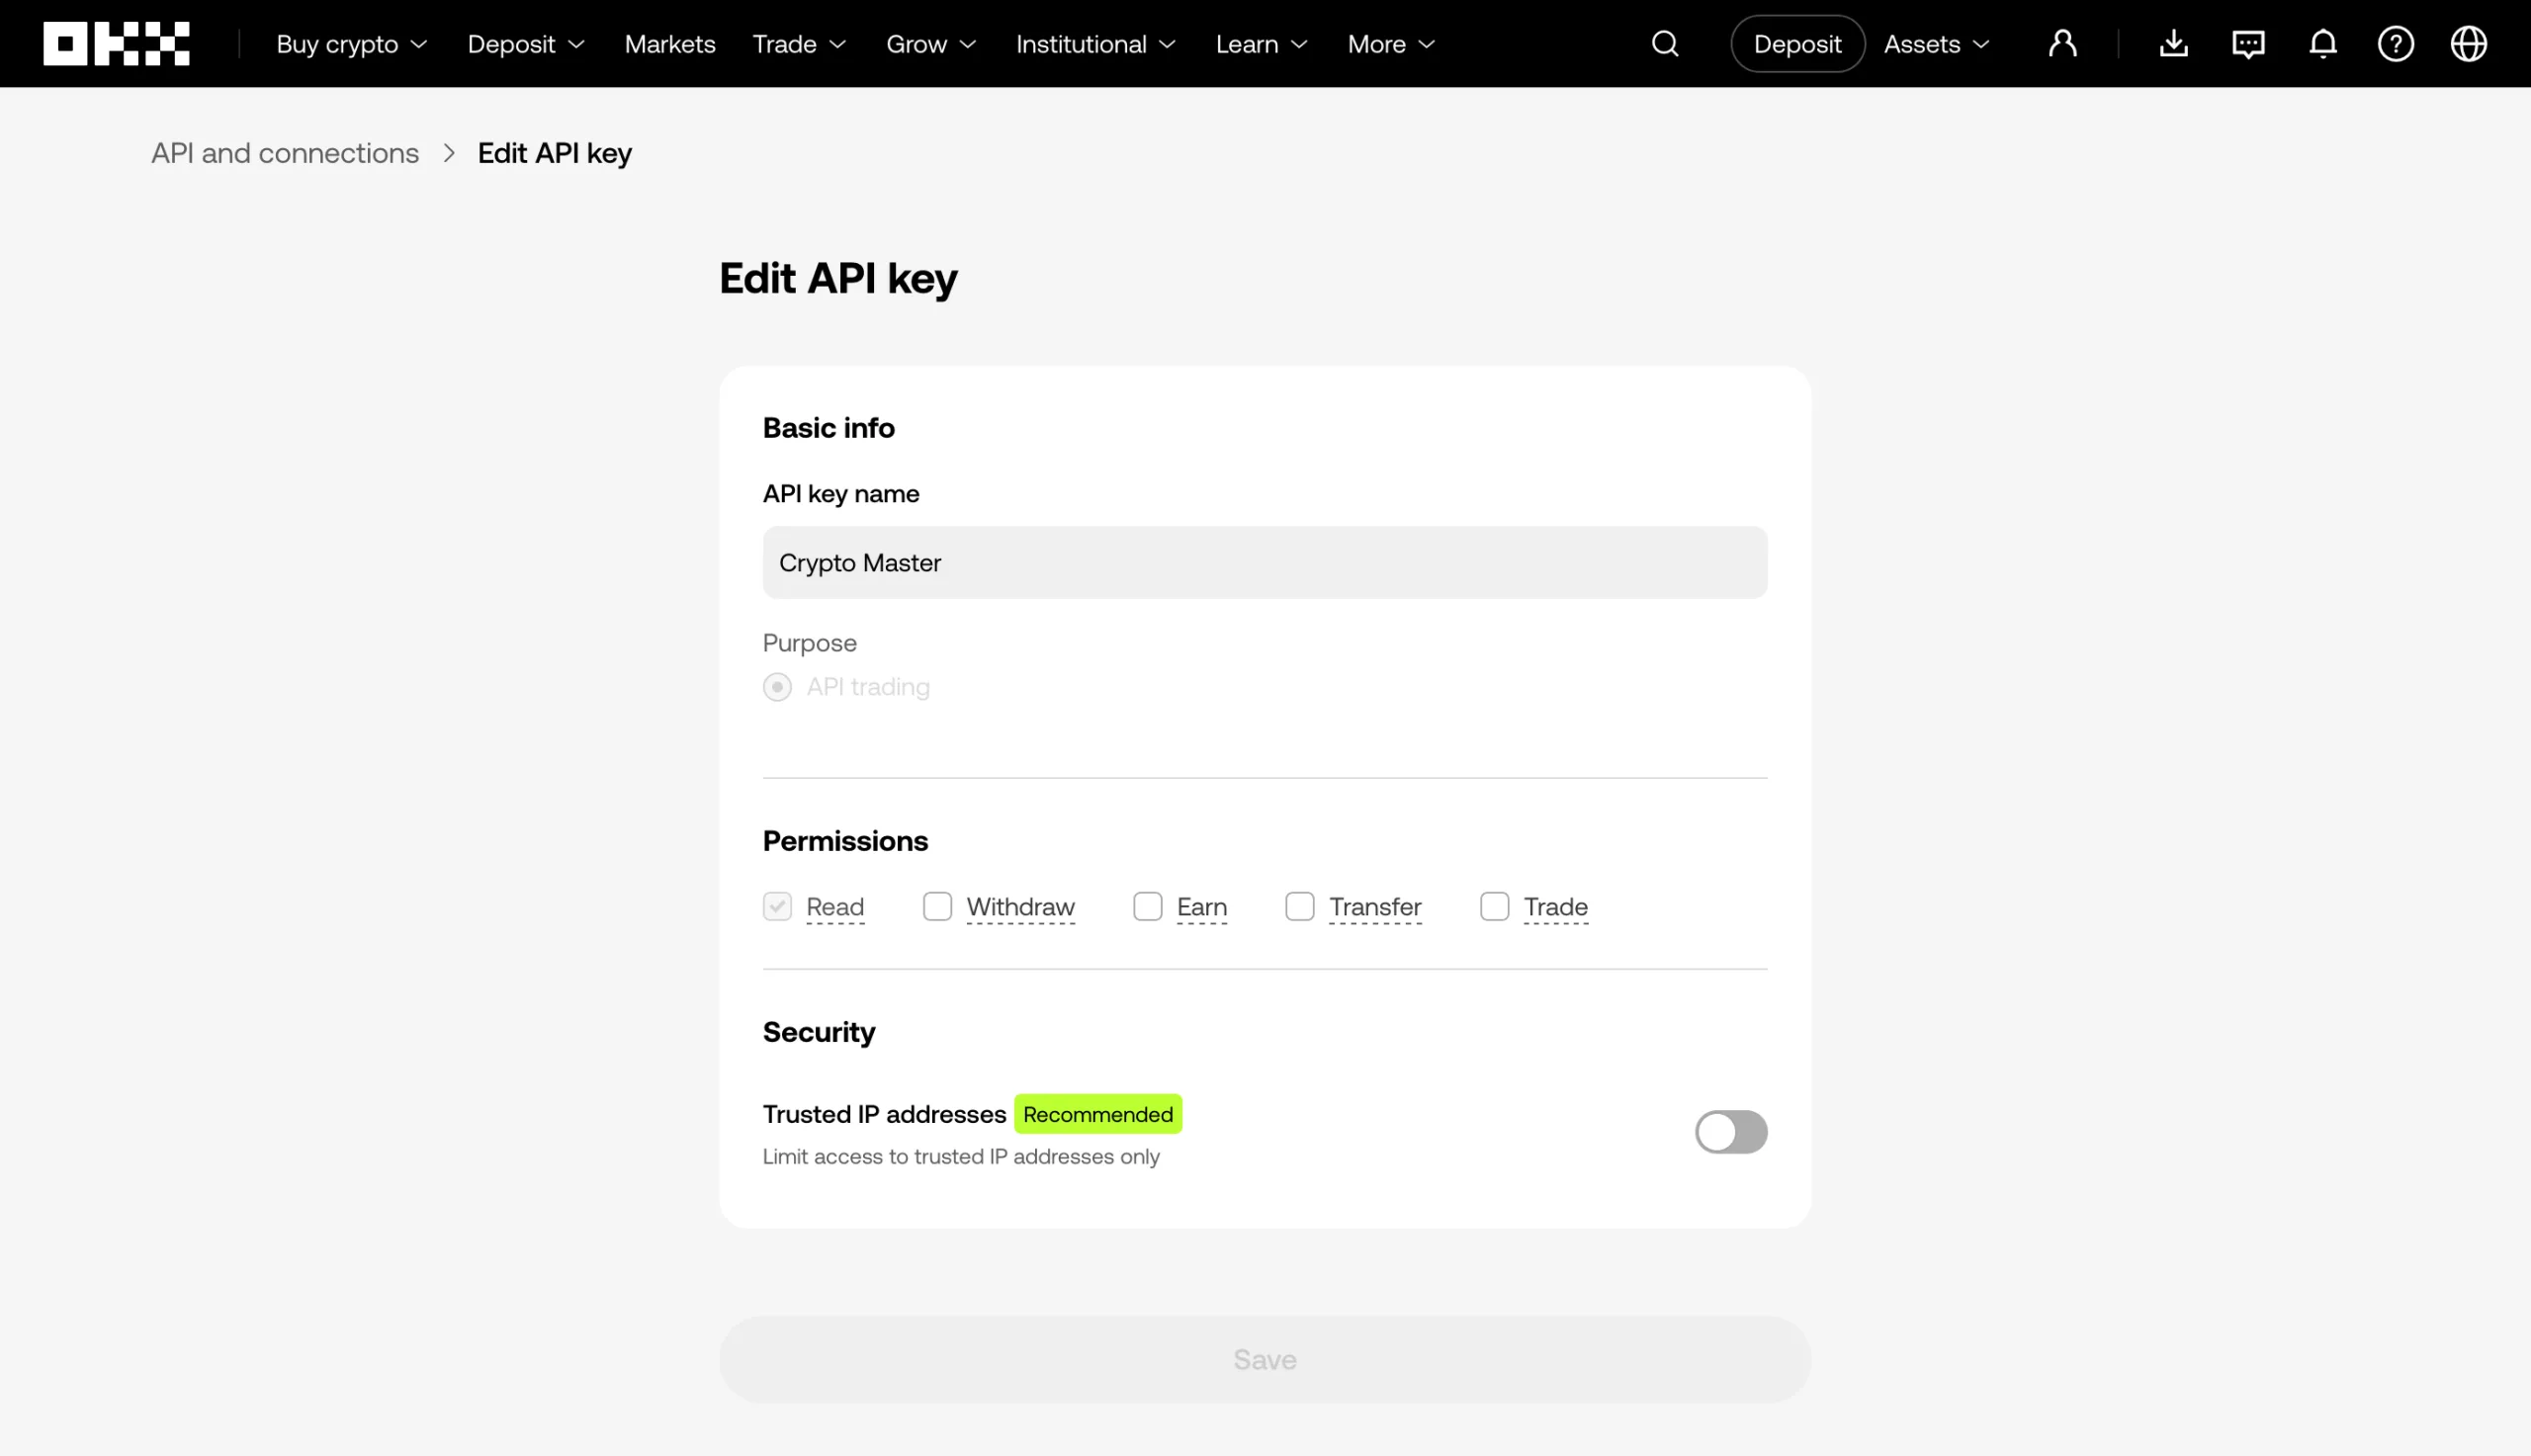Select the API trading radio button
2531x1456 pixels.
777,687
